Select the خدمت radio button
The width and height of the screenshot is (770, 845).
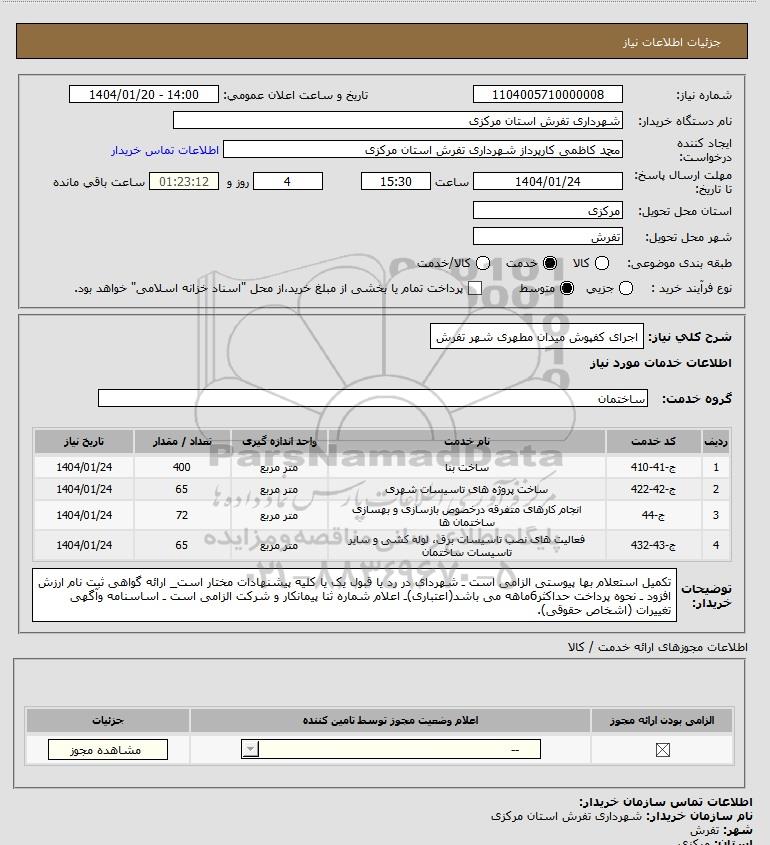pos(550,263)
